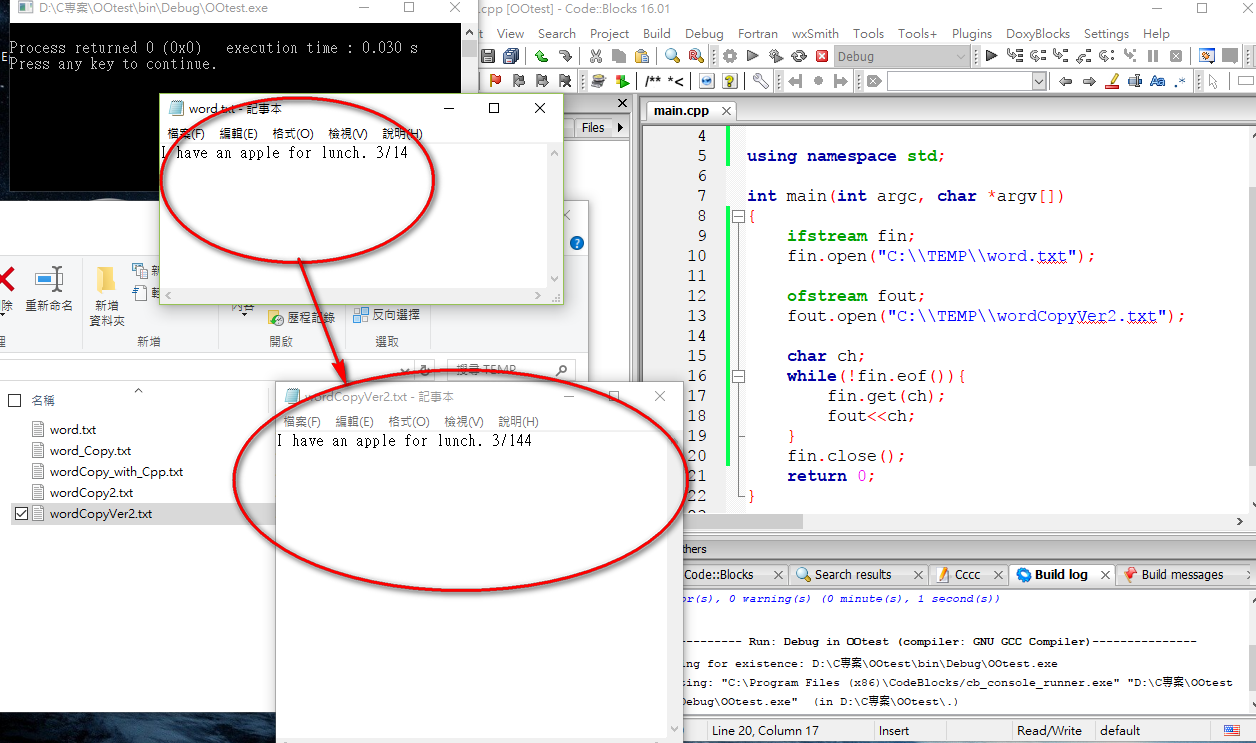Insert a Doxygen line comment (*<)
This screenshot has height=743, width=1256.
676,81
